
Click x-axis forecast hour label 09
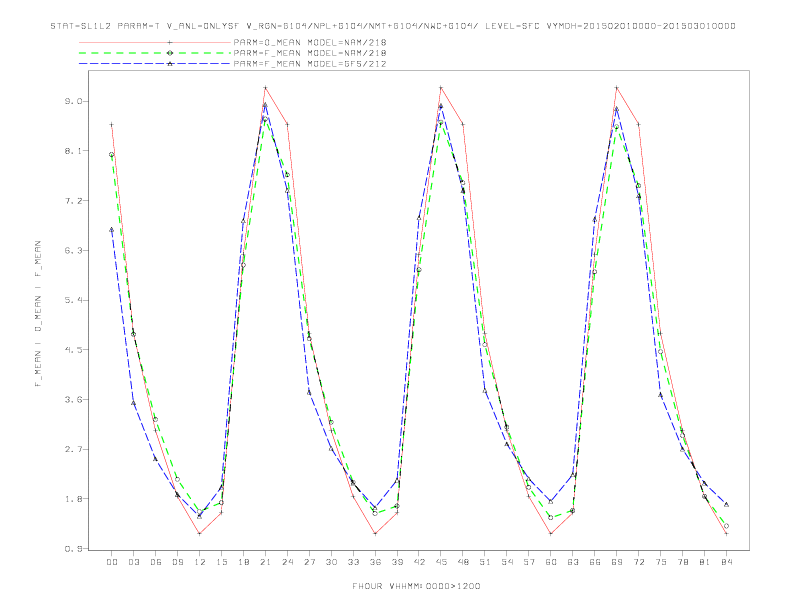(177, 562)
